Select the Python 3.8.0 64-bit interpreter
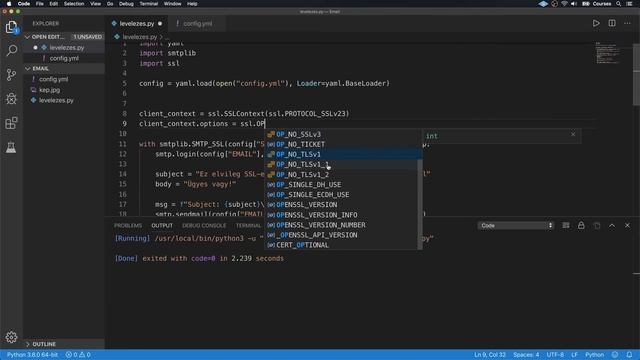 coord(32,355)
